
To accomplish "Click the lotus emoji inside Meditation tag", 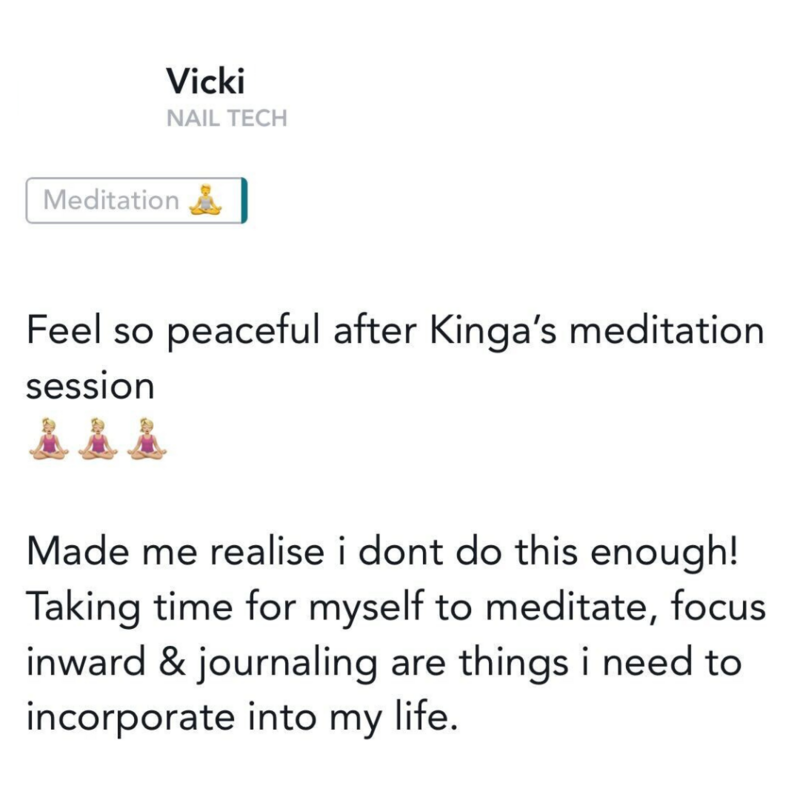I will [x=203, y=200].
